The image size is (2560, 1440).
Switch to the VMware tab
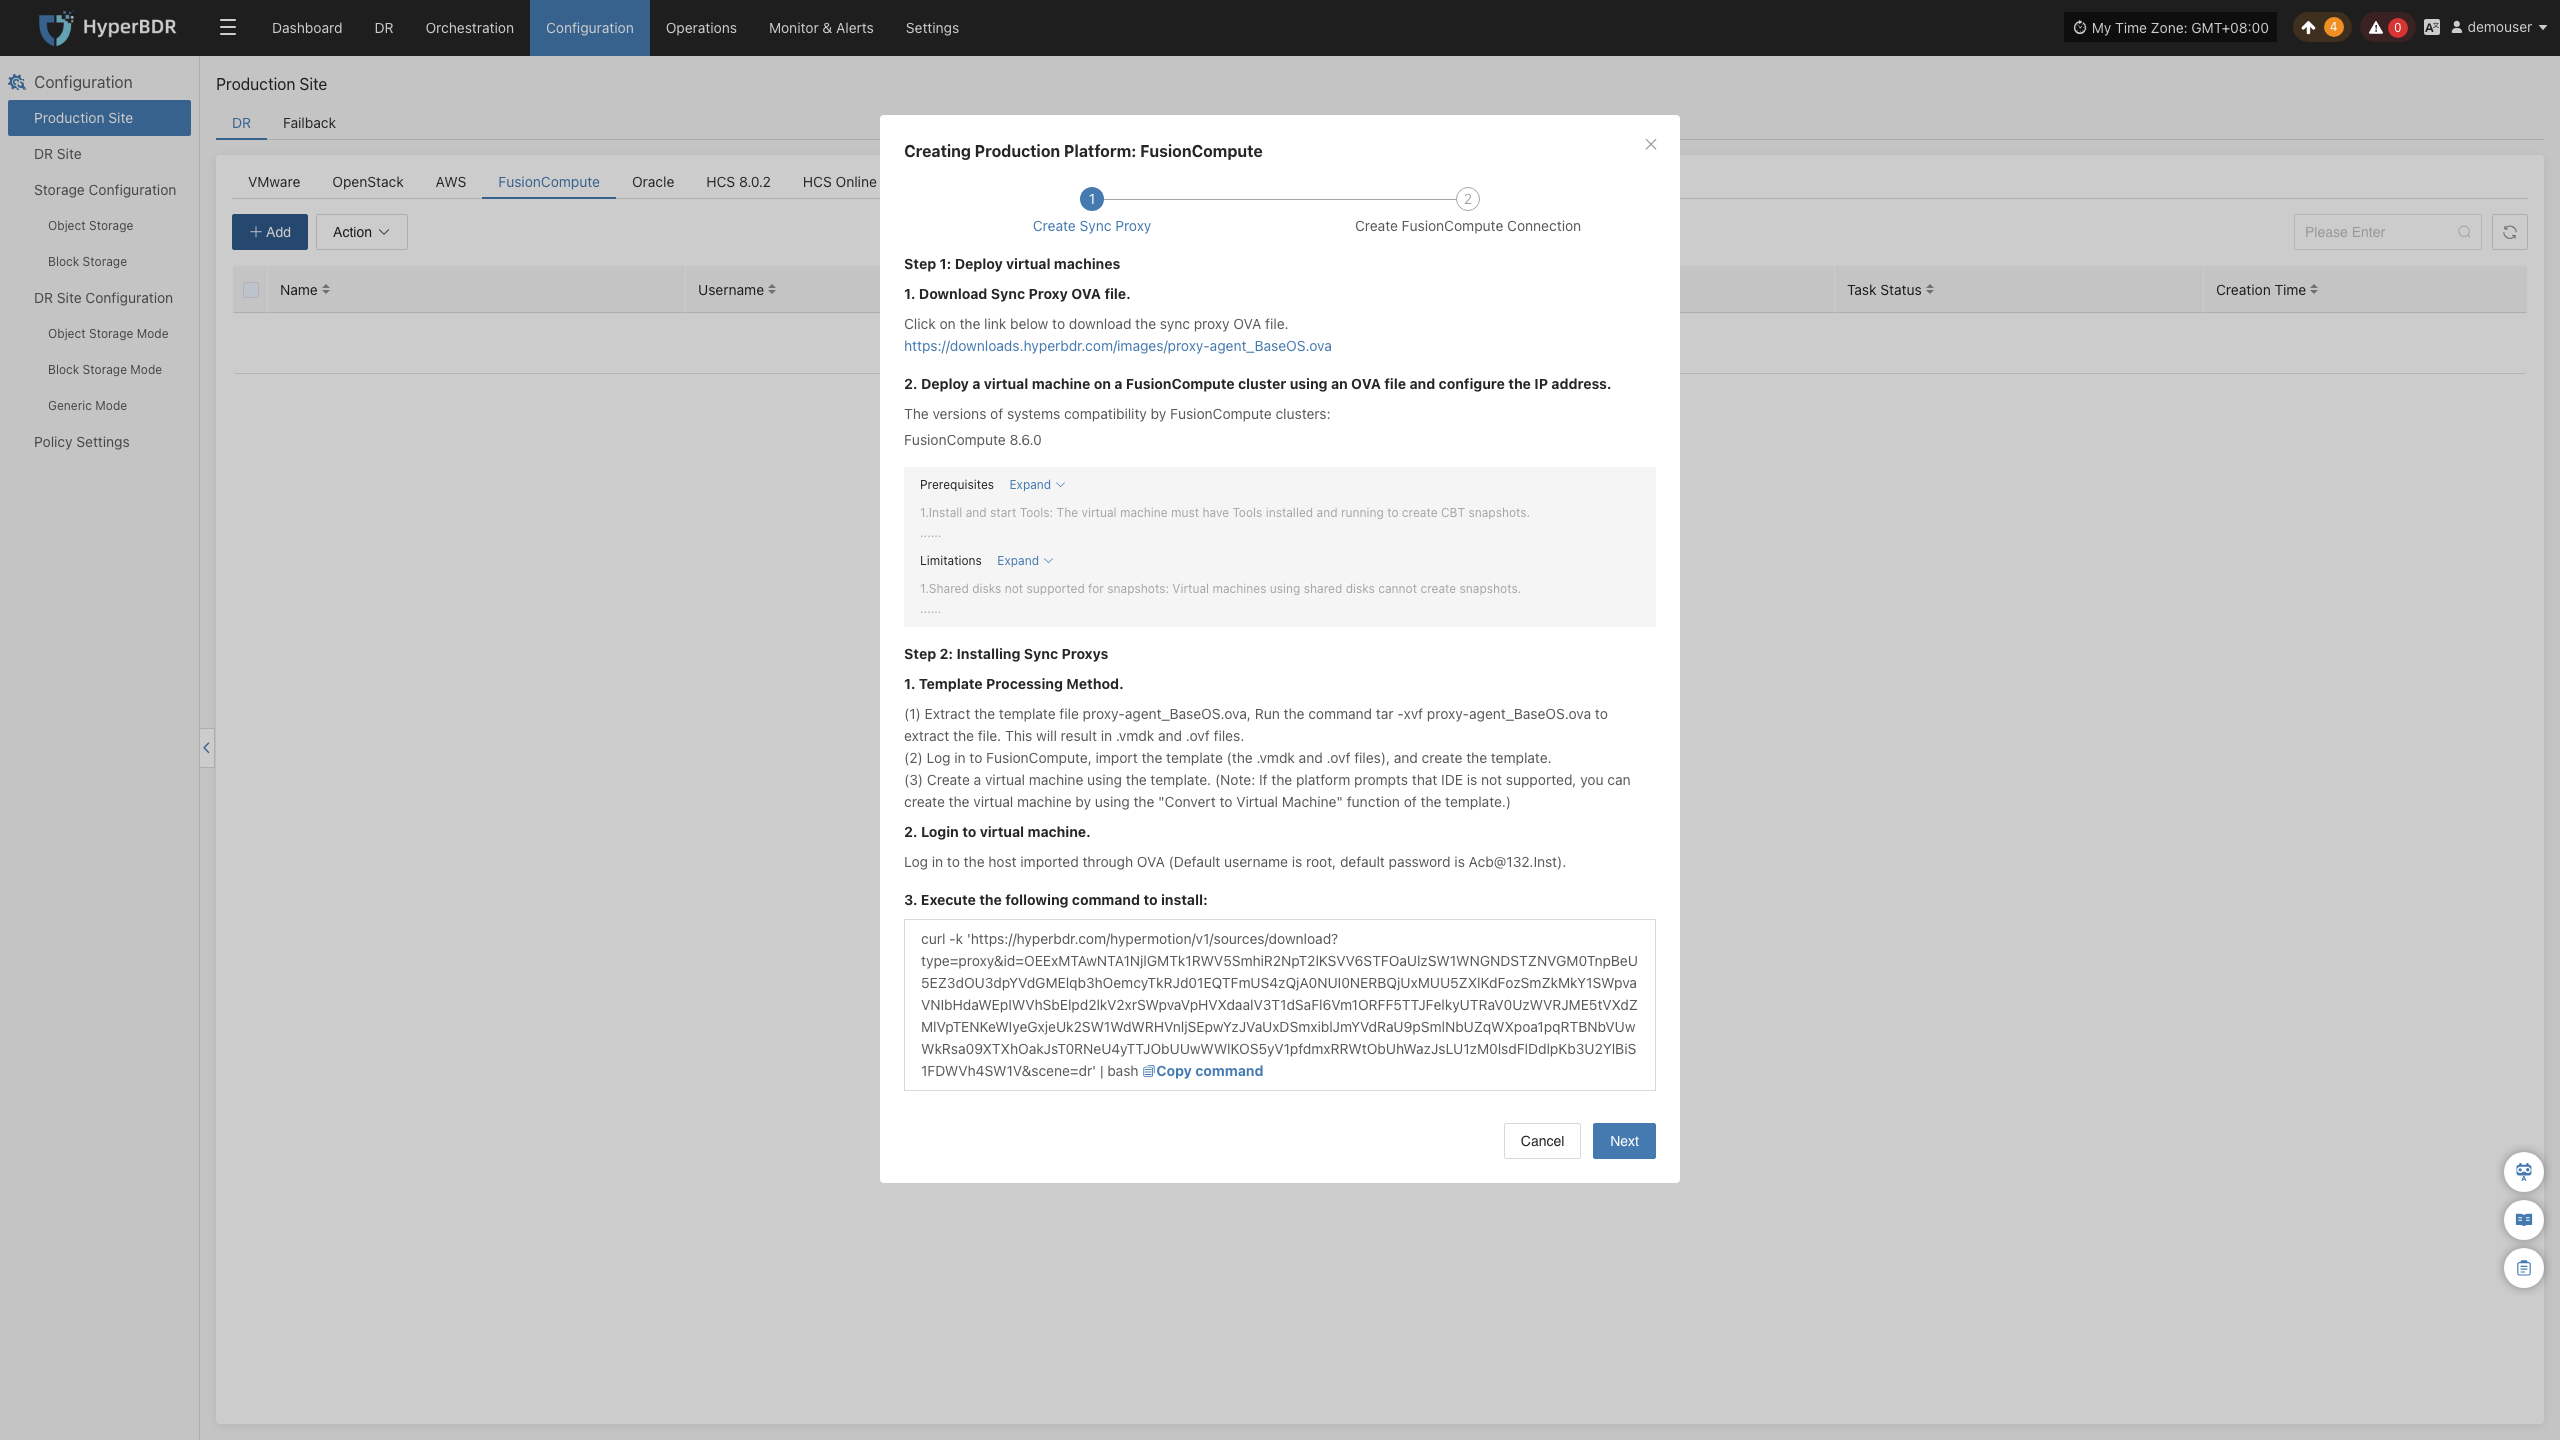pyautogui.click(x=274, y=182)
